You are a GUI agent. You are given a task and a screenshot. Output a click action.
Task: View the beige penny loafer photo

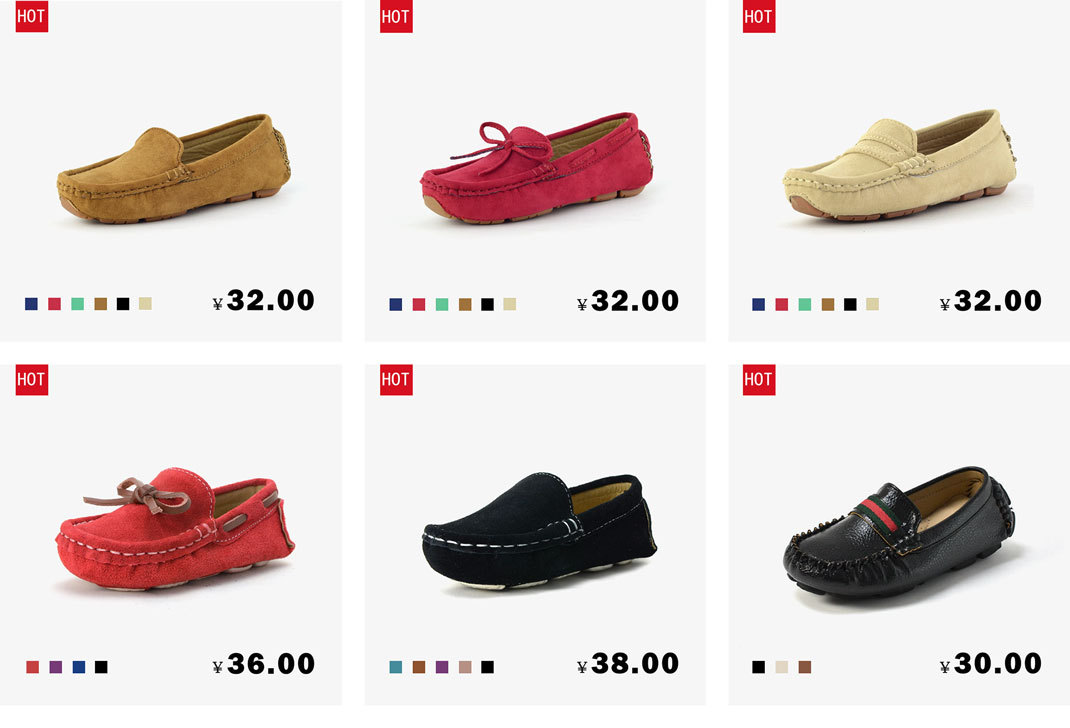[900, 165]
